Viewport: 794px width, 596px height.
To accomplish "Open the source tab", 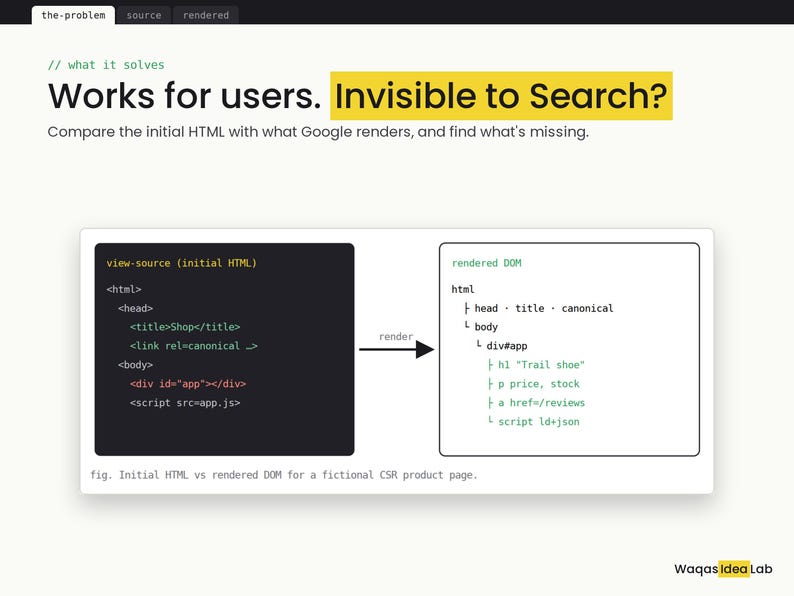I will click(x=144, y=15).
